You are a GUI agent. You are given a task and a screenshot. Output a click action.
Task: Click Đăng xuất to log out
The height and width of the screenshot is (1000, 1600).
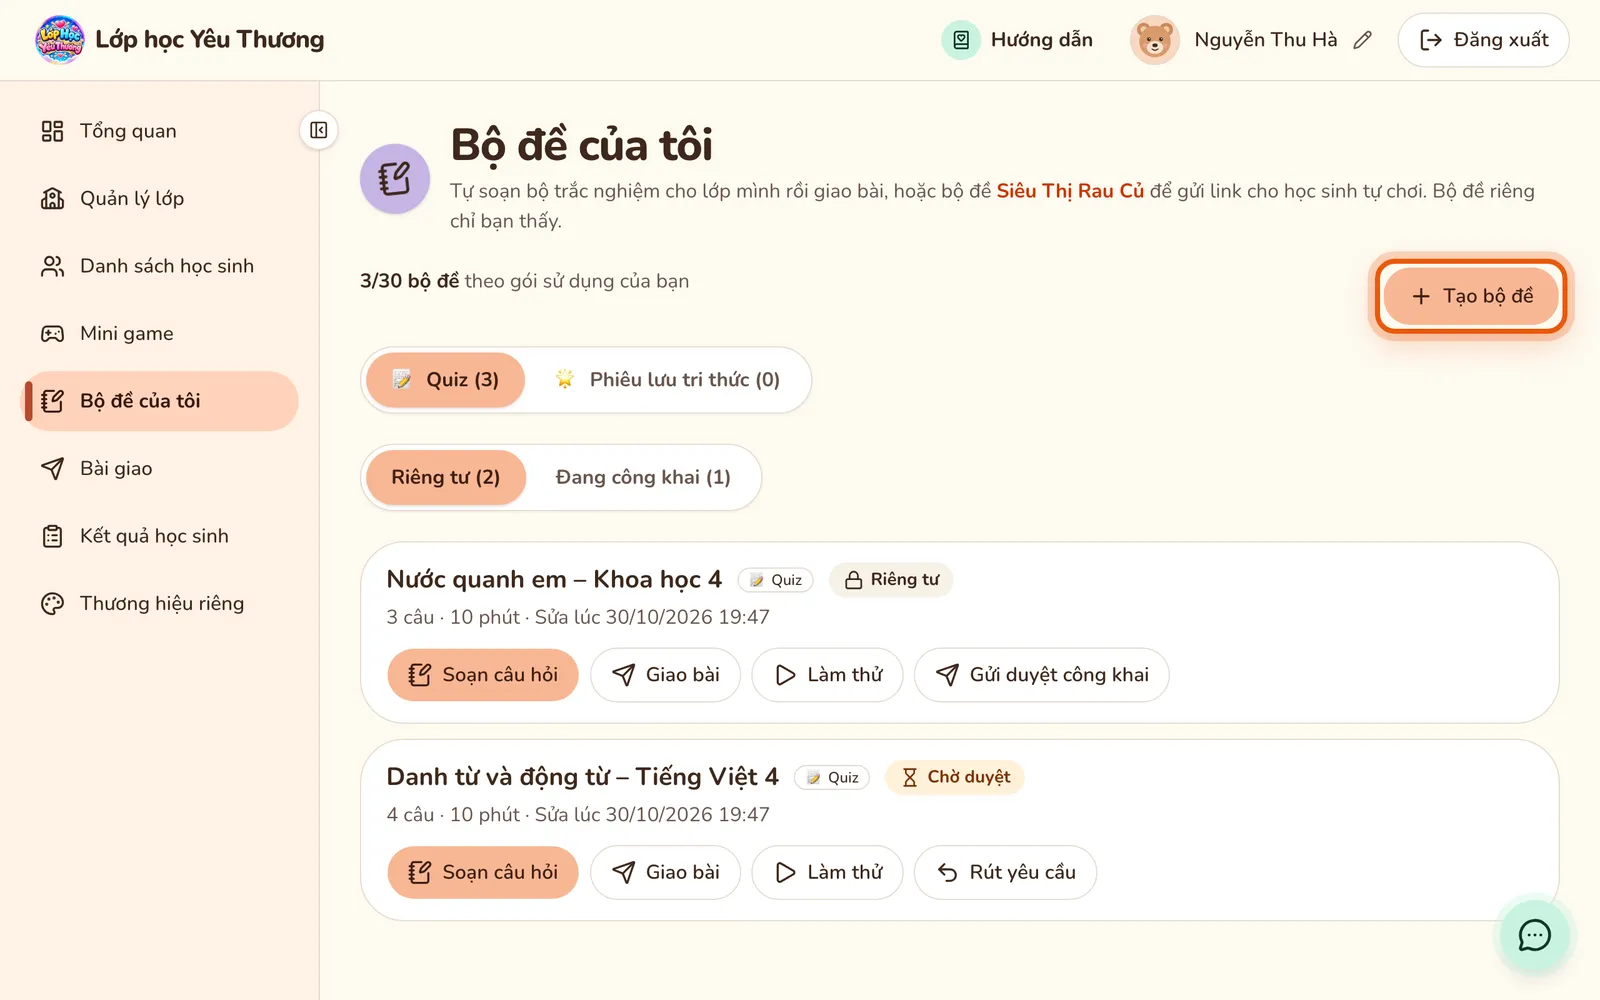pos(1483,40)
